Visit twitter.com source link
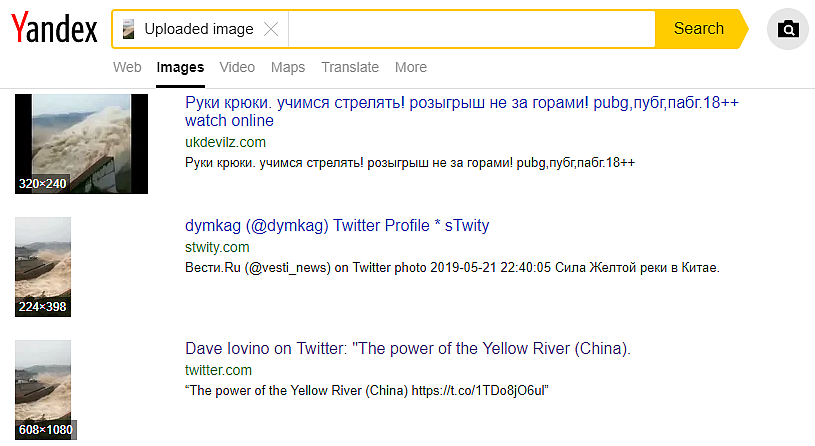This screenshot has height=446, width=815. [218, 370]
